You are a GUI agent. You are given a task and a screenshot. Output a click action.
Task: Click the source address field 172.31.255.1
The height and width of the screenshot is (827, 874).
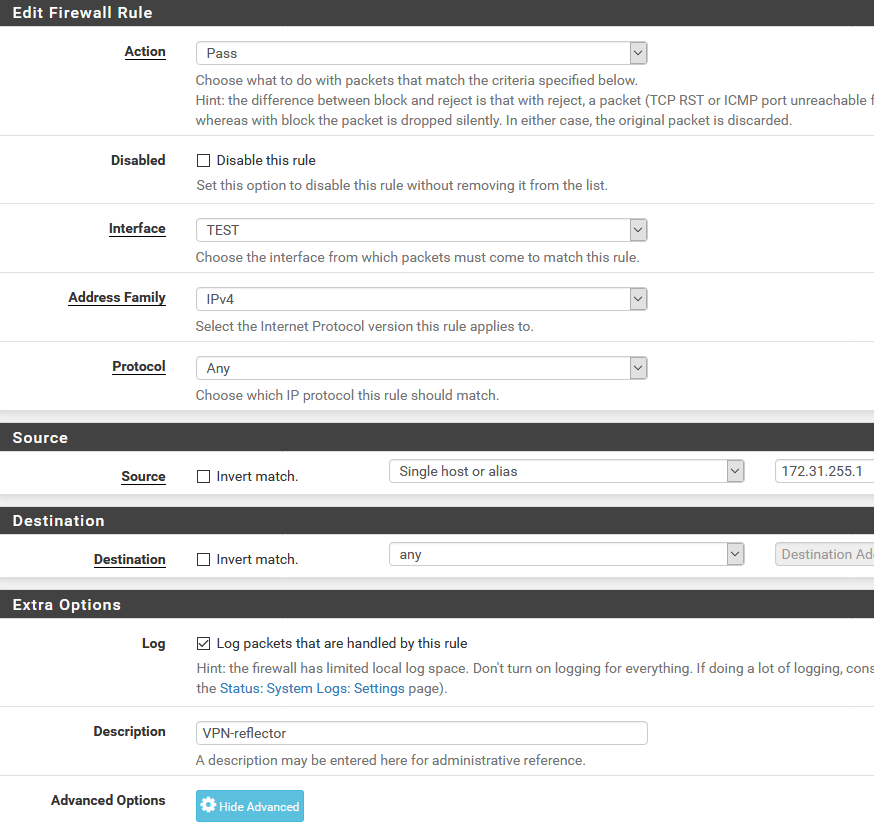pos(824,471)
